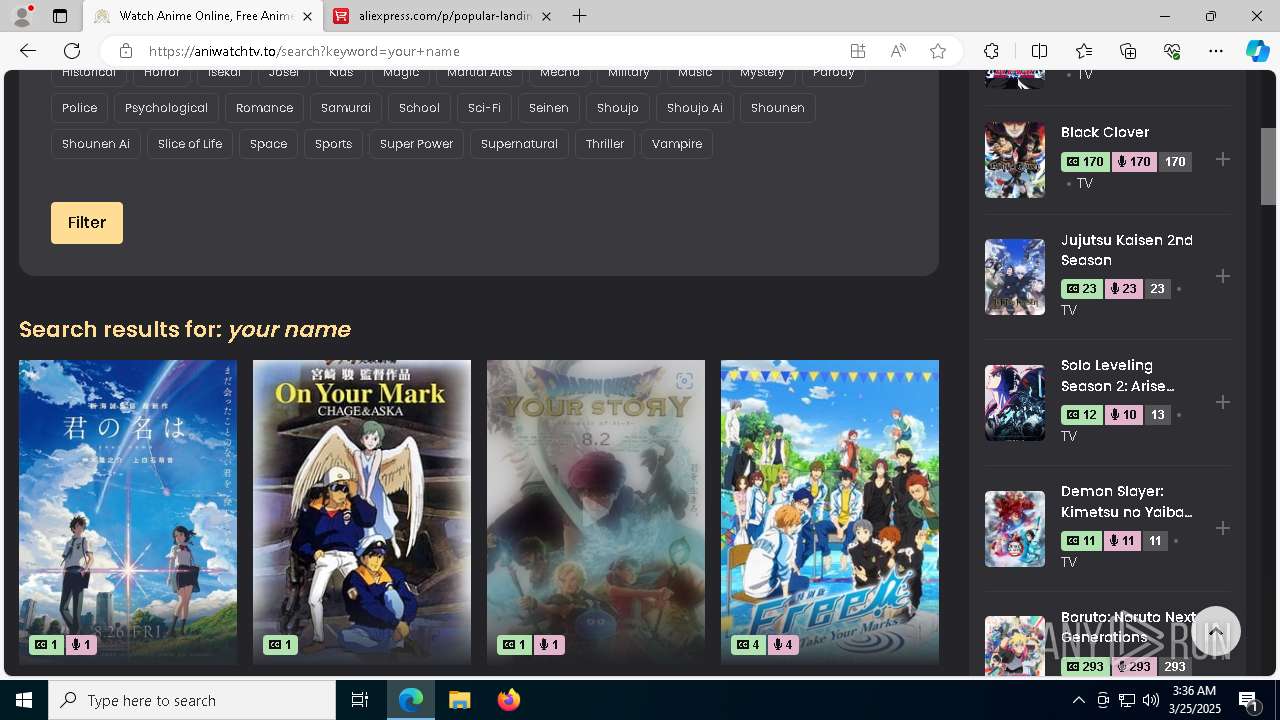Open Demon Slayer: Kimetsu no Yaiba link
The height and width of the screenshot is (720, 1280).
[x=1127, y=502]
